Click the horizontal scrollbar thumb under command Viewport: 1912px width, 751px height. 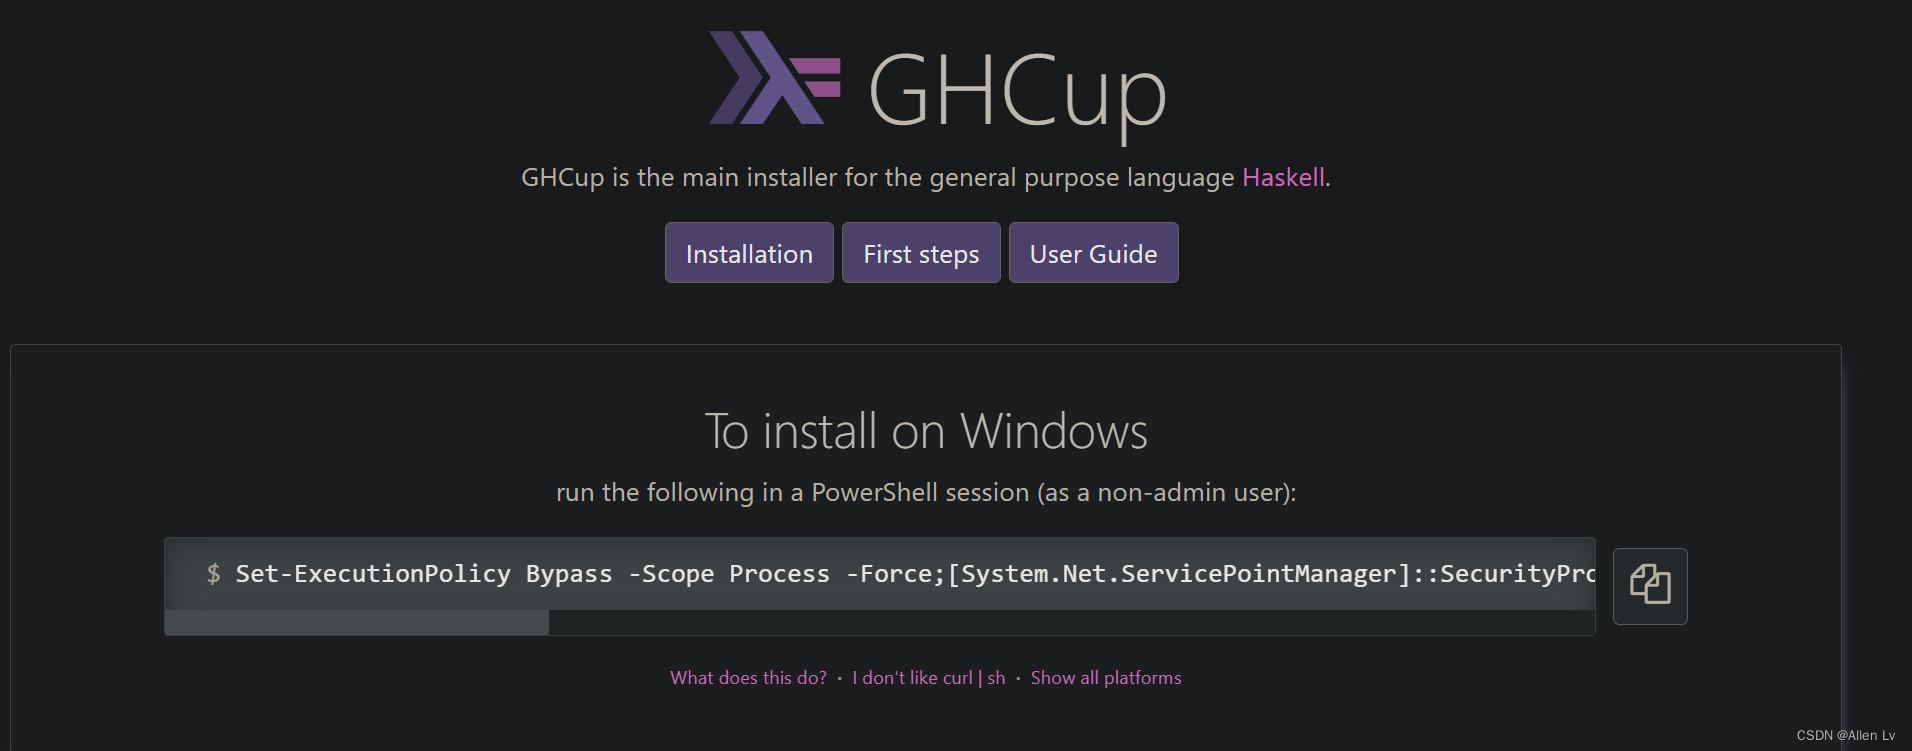tap(357, 623)
